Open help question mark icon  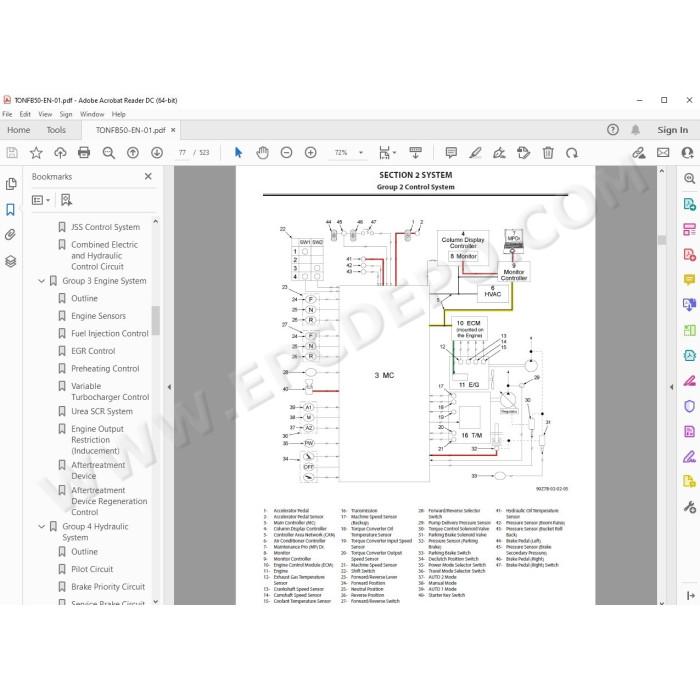pyautogui.click(x=613, y=130)
